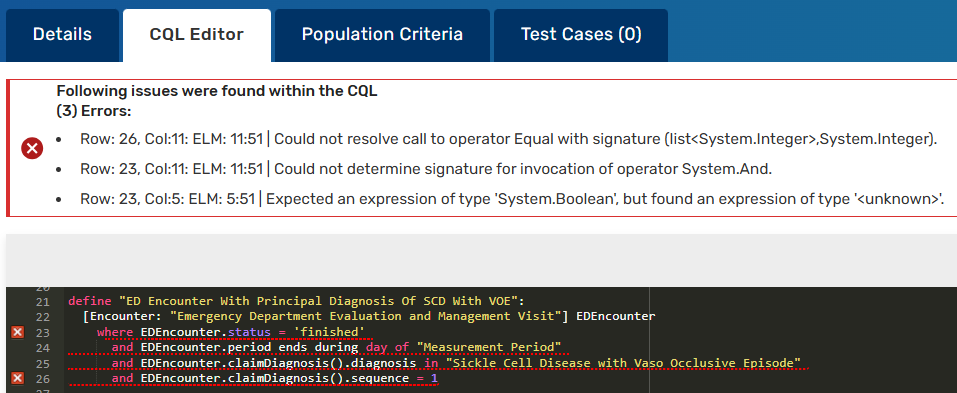Click the Row 26 Equal operator error message
Viewport: 957px width, 393px height.
tap(508, 139)
